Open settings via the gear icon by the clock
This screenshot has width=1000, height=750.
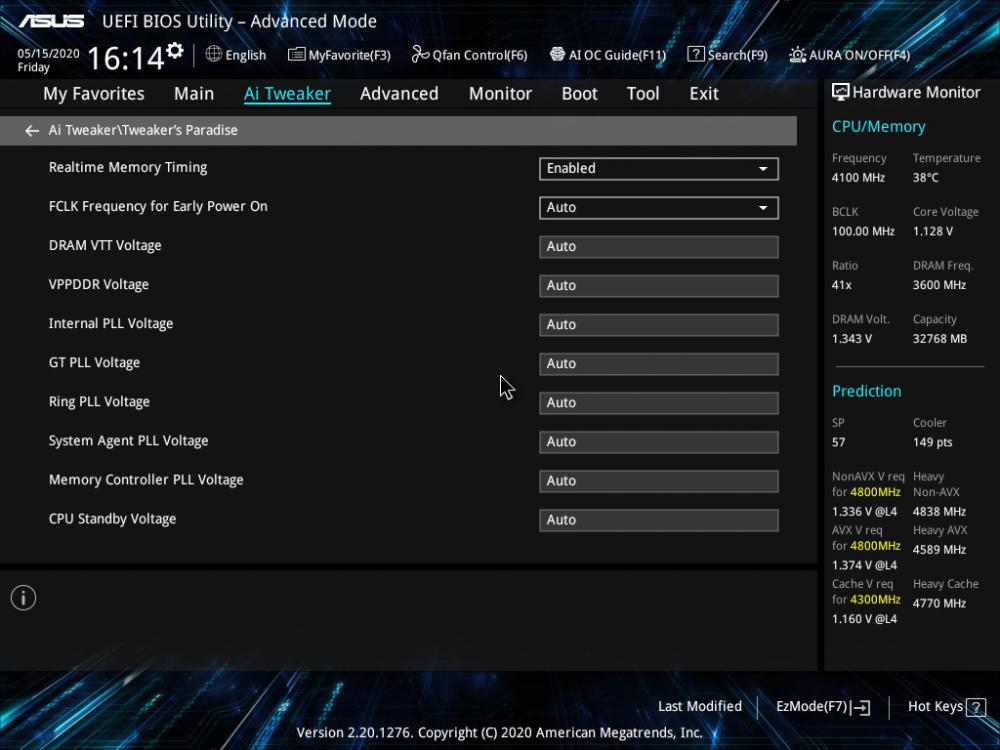tap(175, 50)
